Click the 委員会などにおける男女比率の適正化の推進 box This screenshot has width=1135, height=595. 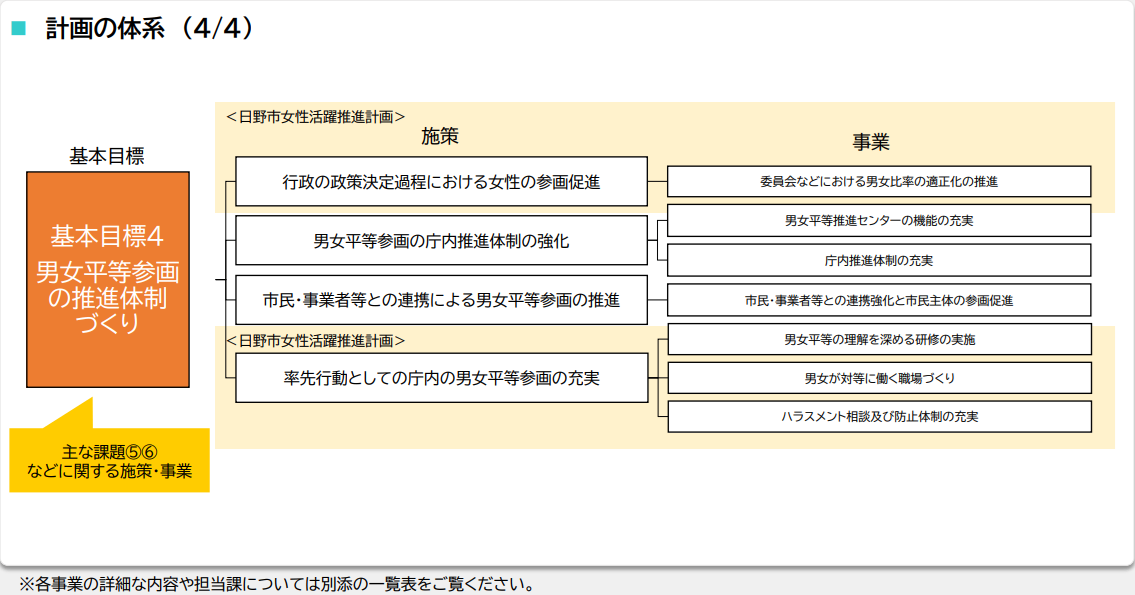(878, 182)
